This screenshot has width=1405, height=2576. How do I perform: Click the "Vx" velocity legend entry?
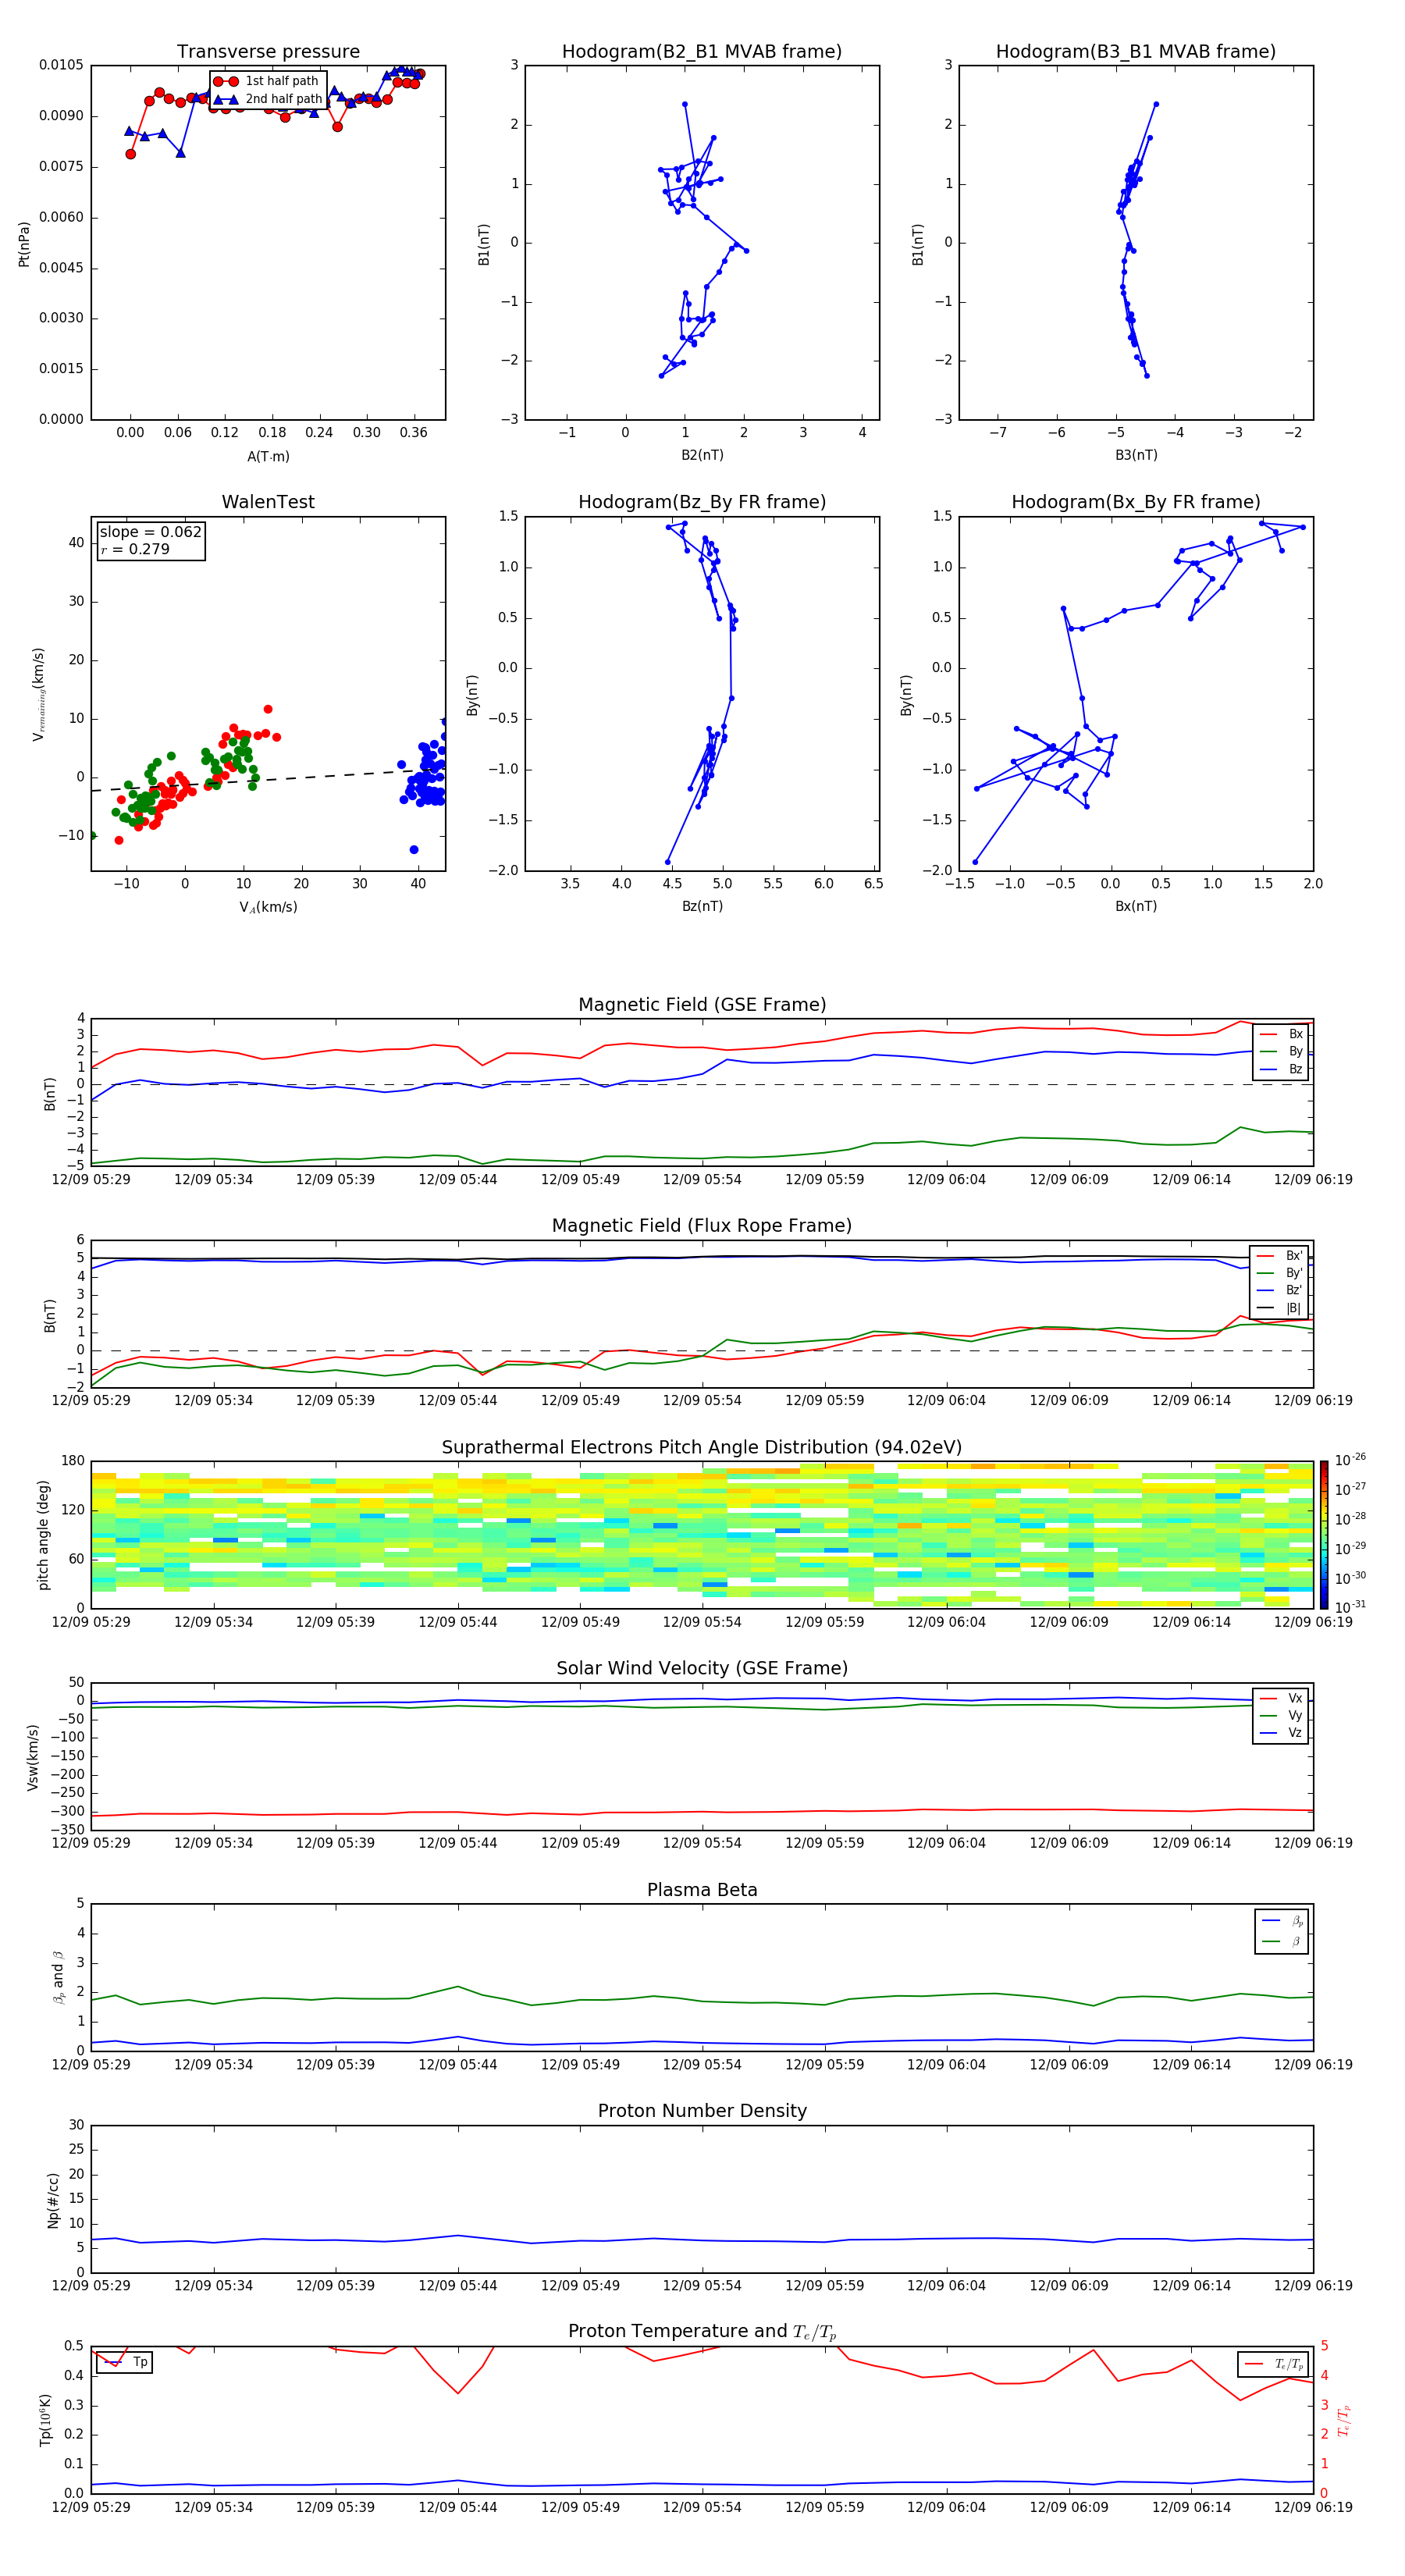coord(1281,1698)
